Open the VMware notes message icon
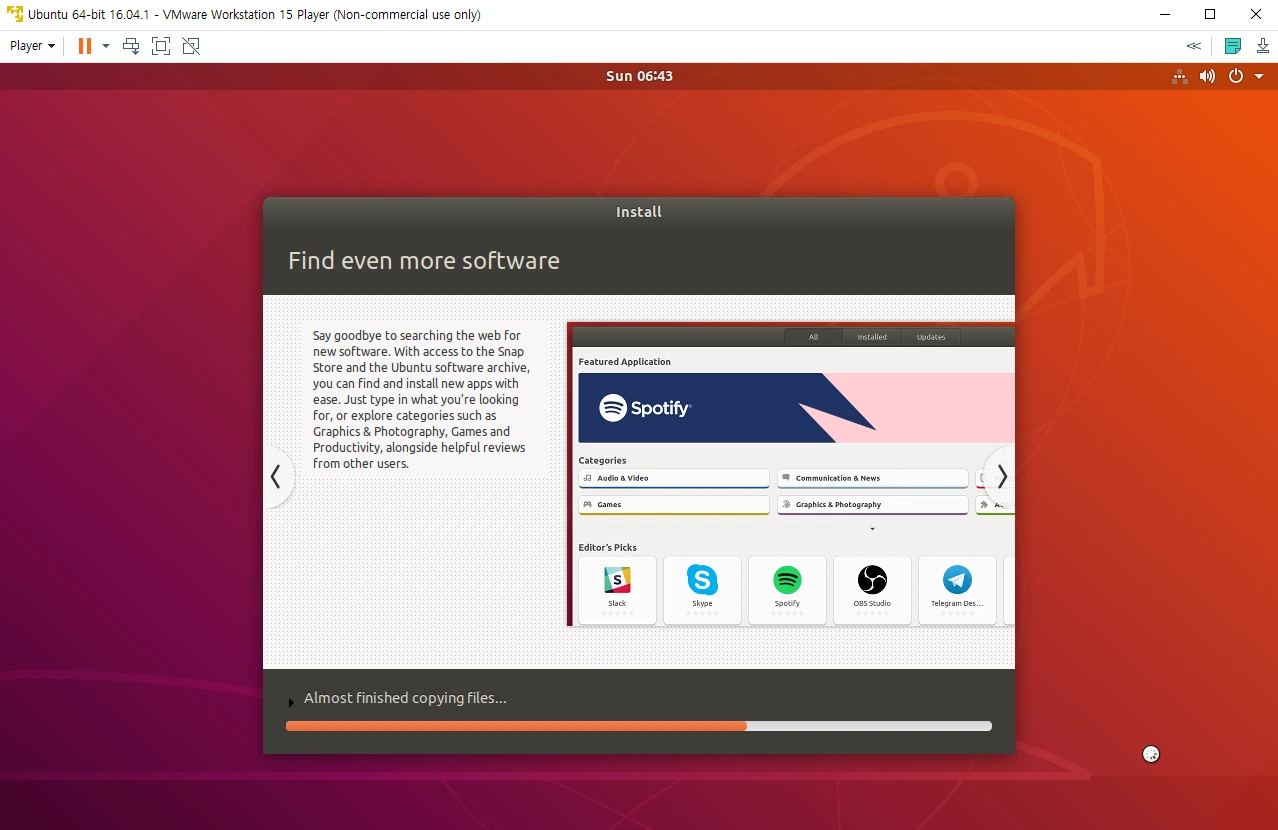This screenshot has height=830, width=1278. coord(1233,46)
